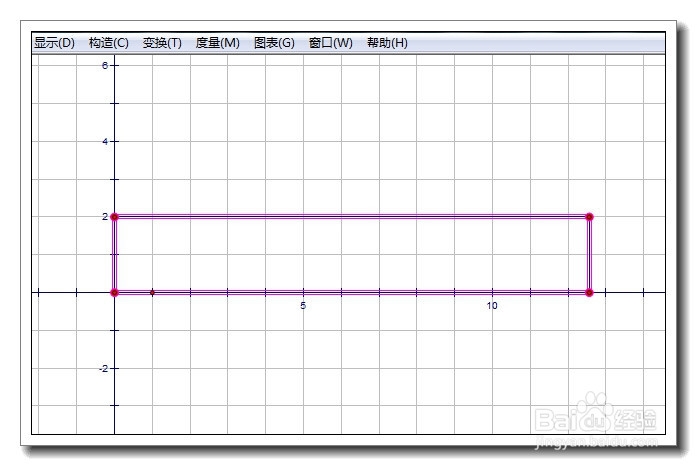Select the right side of the purple rectangle
Screen dimensions: 697x466
click(589, 255)
